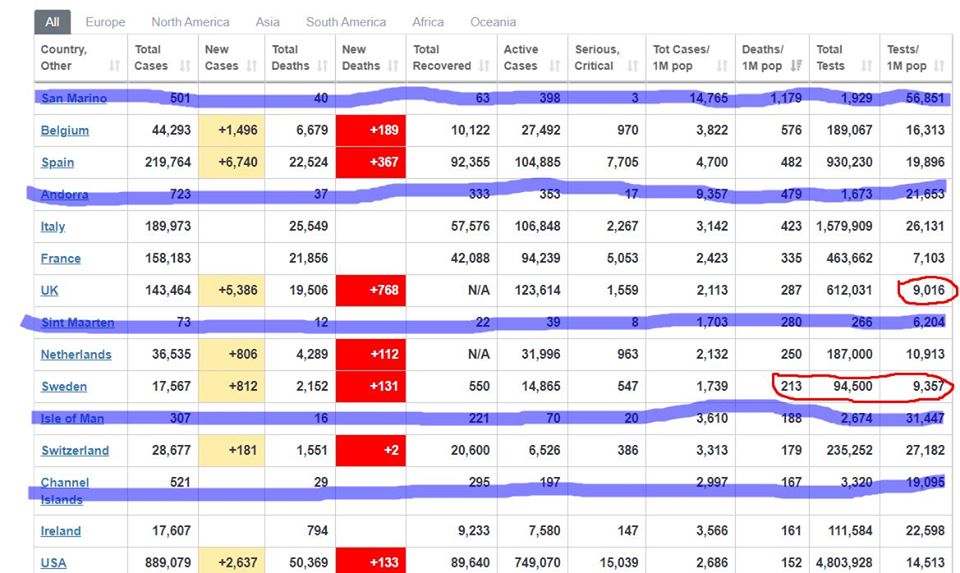Open the Sweden country link
960x573 pixels.
[64, 386]
